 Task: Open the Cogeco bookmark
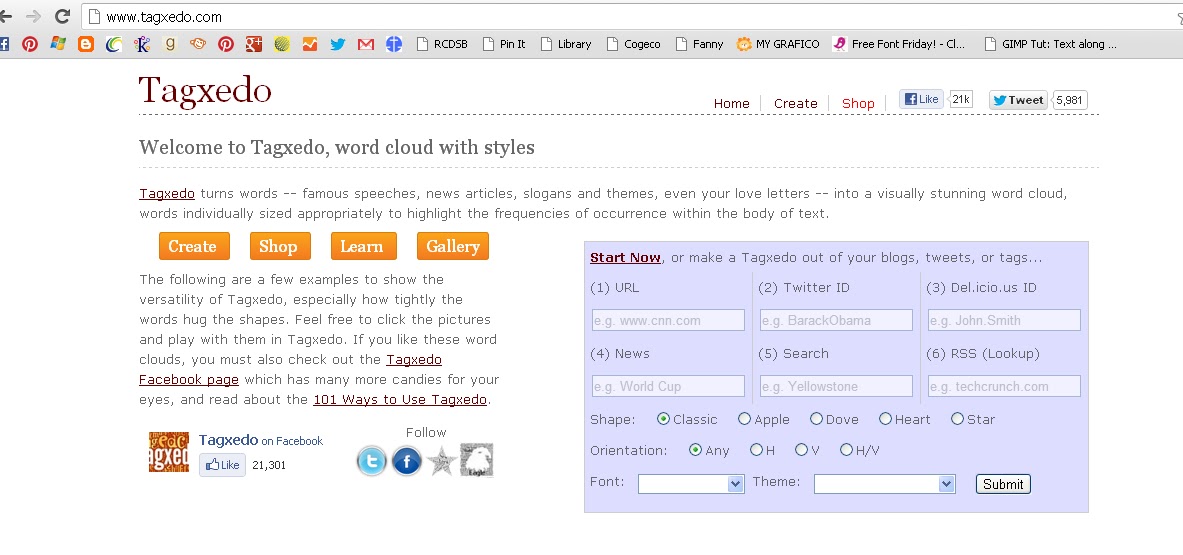(634, 44)
